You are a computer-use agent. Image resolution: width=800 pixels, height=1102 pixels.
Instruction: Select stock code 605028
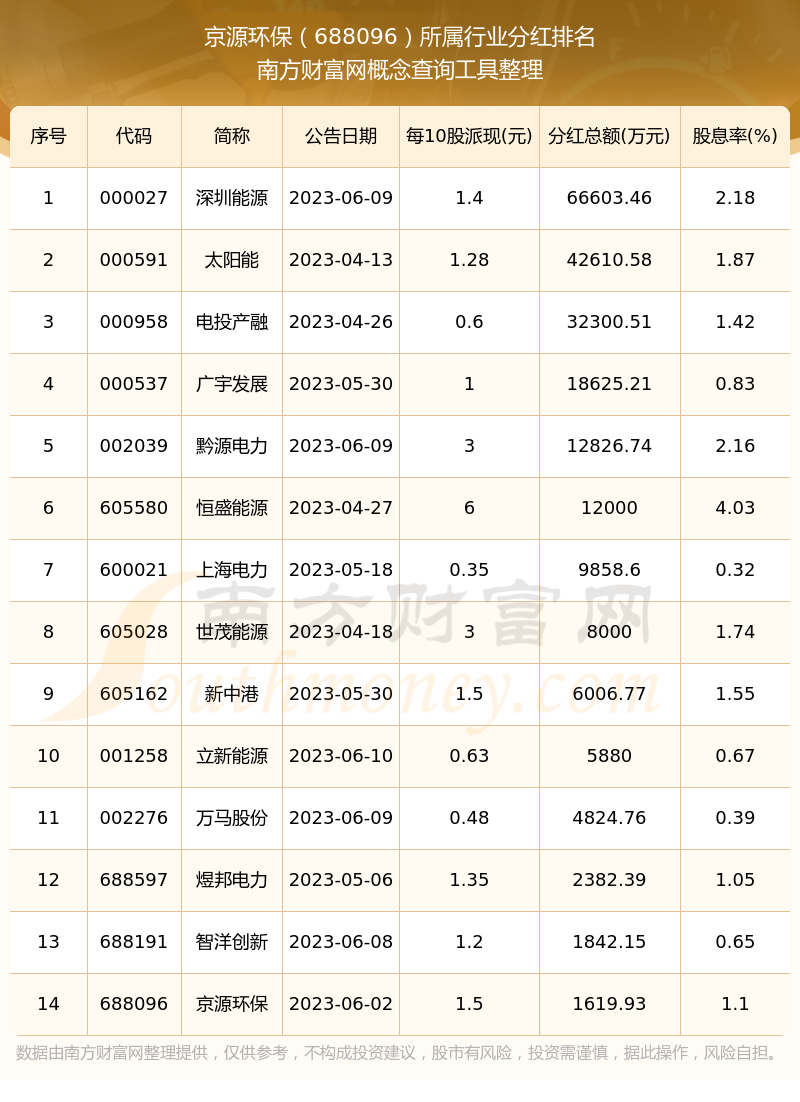tap(134, 632)
